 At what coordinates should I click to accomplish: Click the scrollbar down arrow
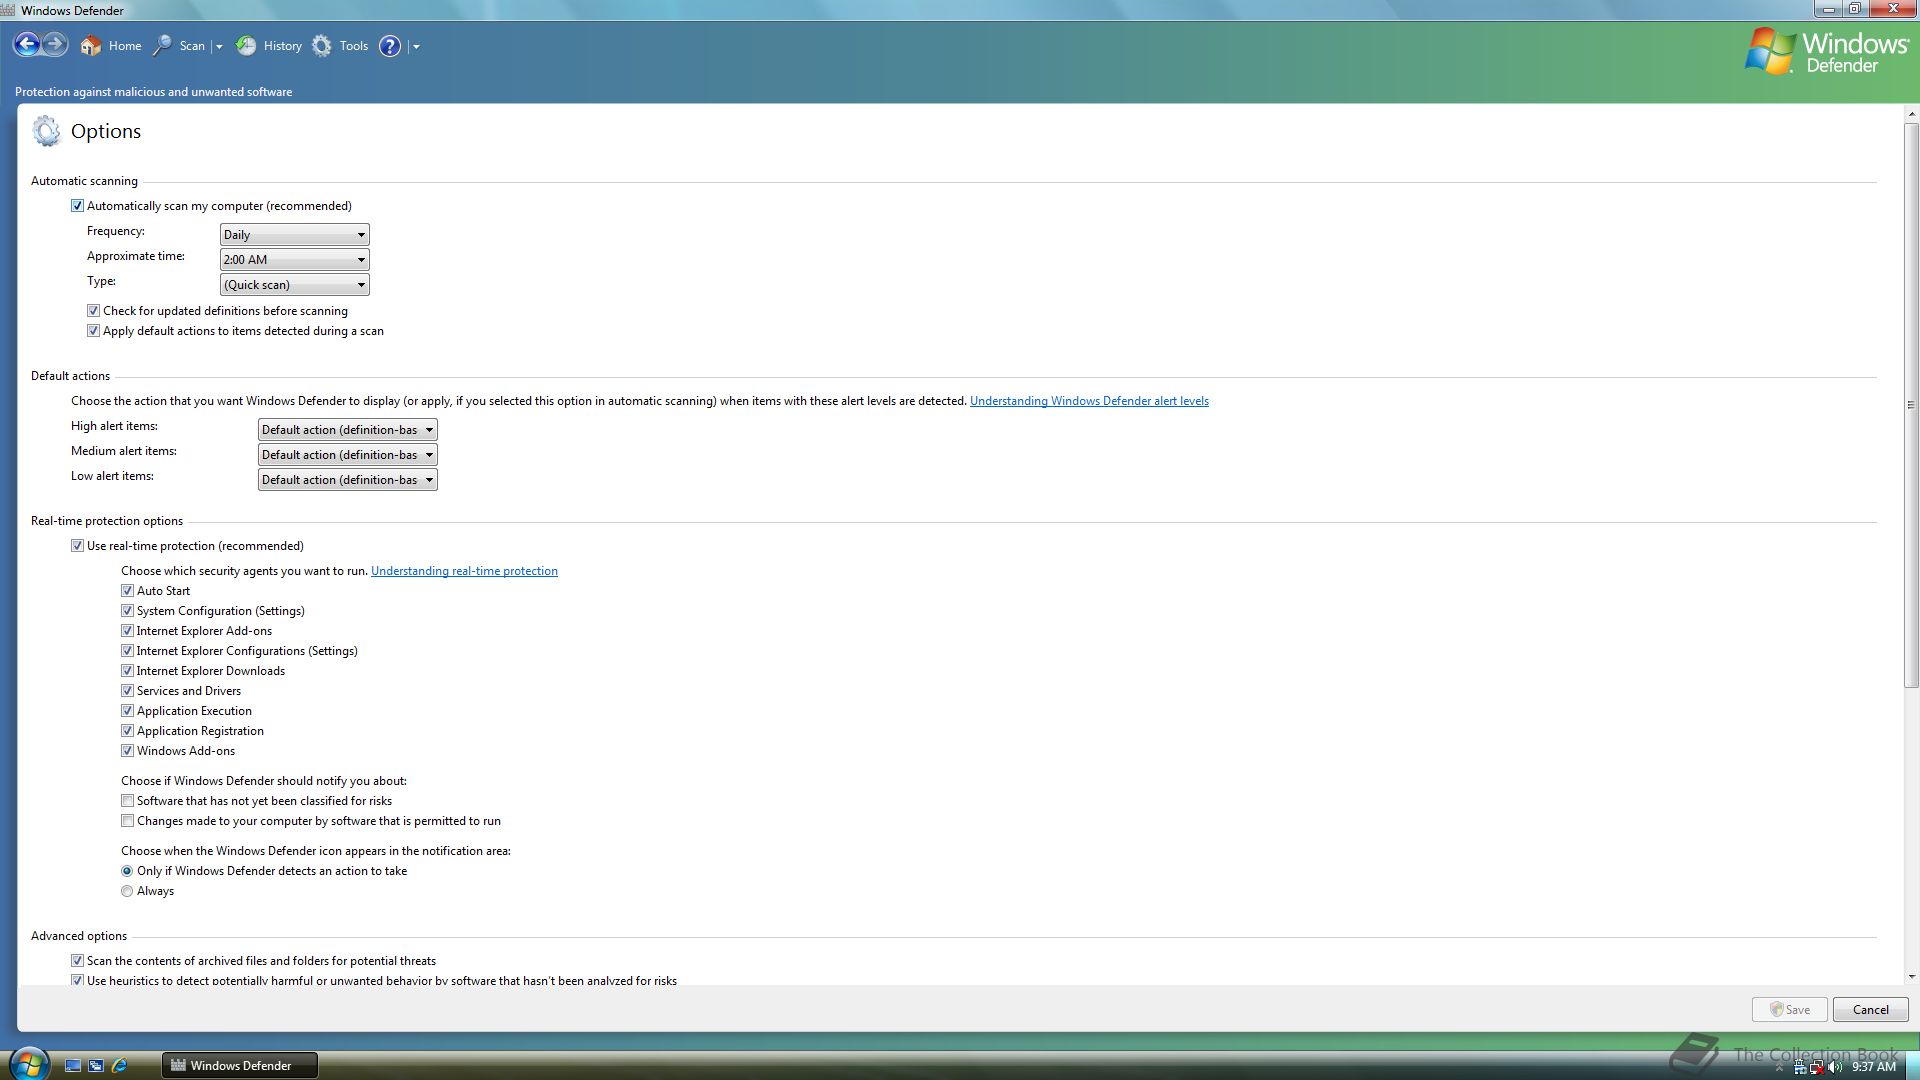(1911, 977)
